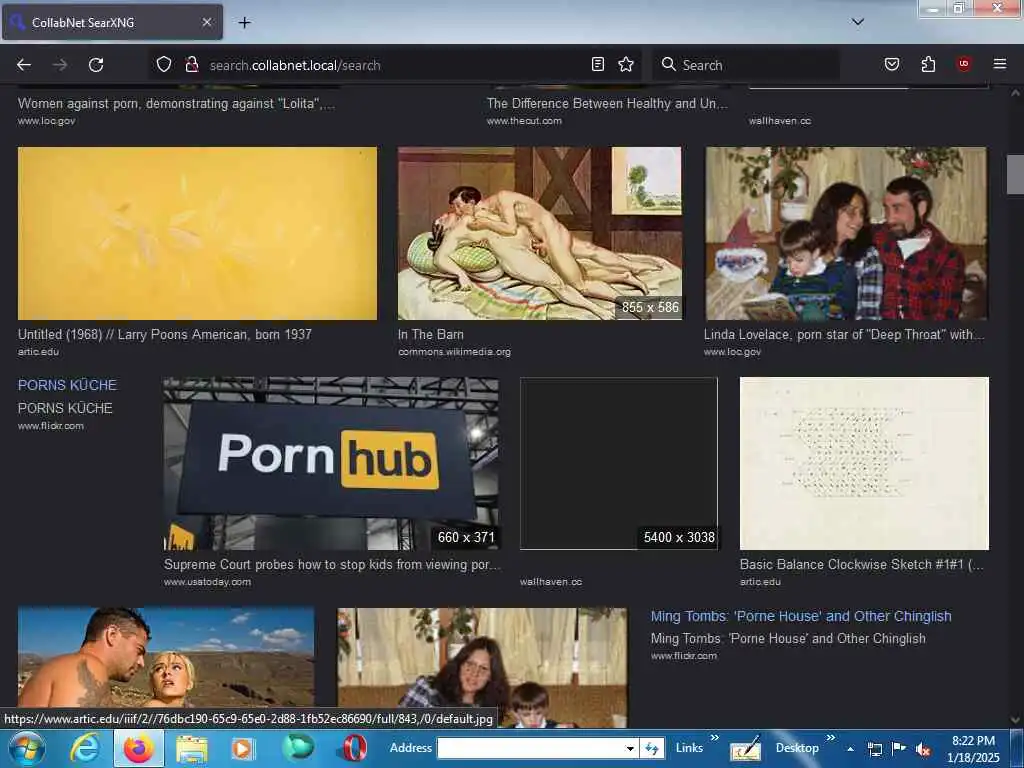Screen dimensions: 1024x768
Task: Open the Windows Start menu orb
Action: click(26, 748)
